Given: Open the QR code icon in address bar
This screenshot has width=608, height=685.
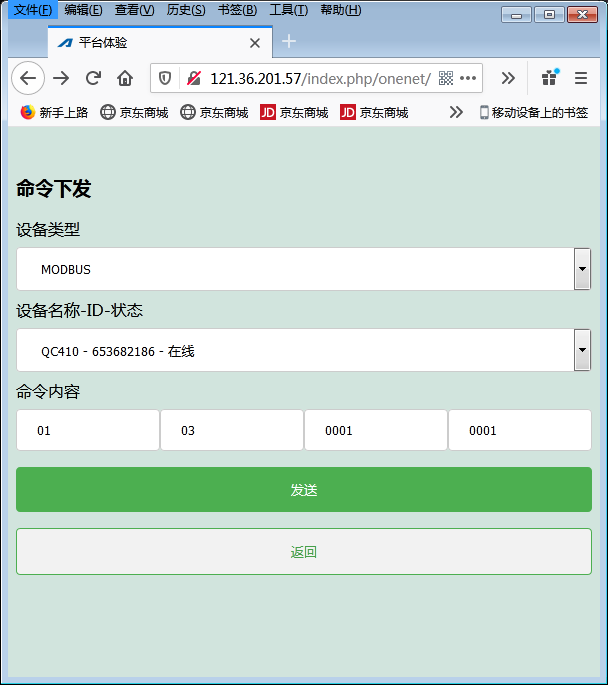Looking at the screenshot, I should point(446,79).
